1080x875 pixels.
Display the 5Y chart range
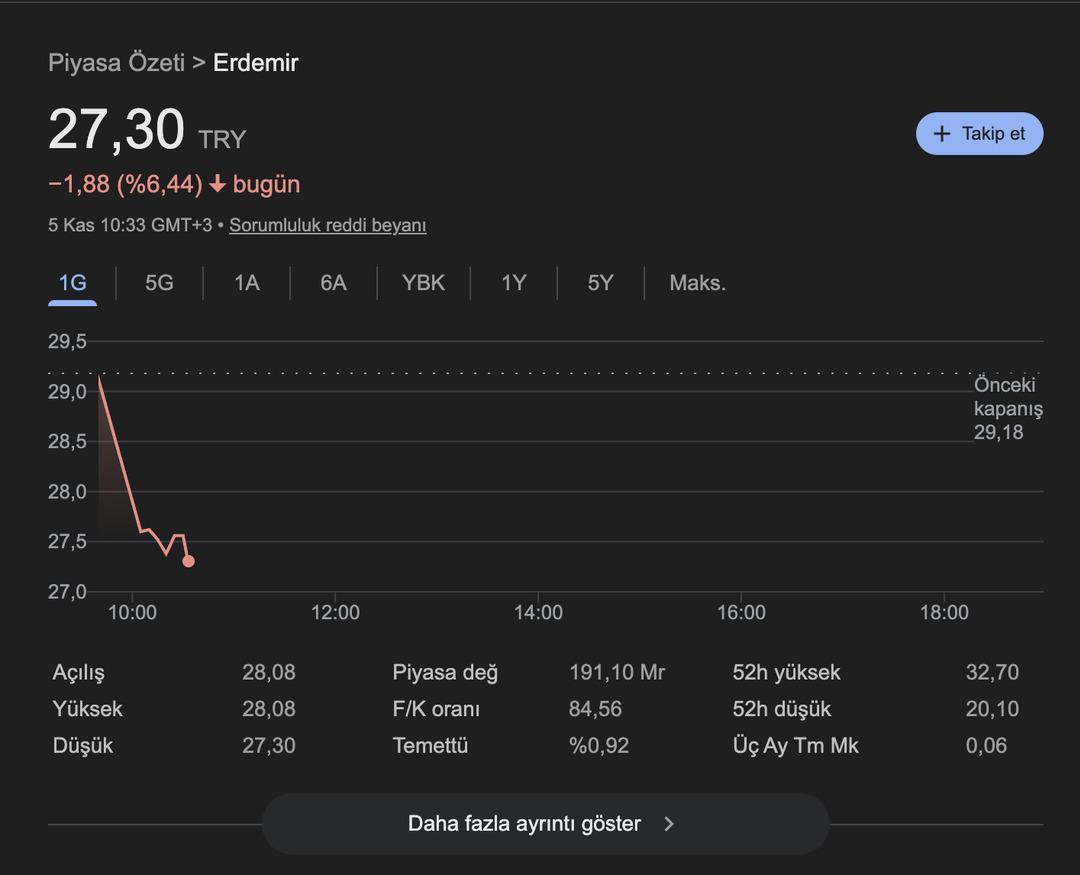tap(600, 283)
